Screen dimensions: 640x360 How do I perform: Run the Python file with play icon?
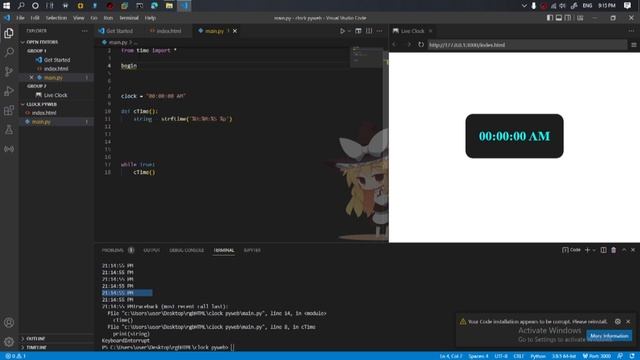342,31
